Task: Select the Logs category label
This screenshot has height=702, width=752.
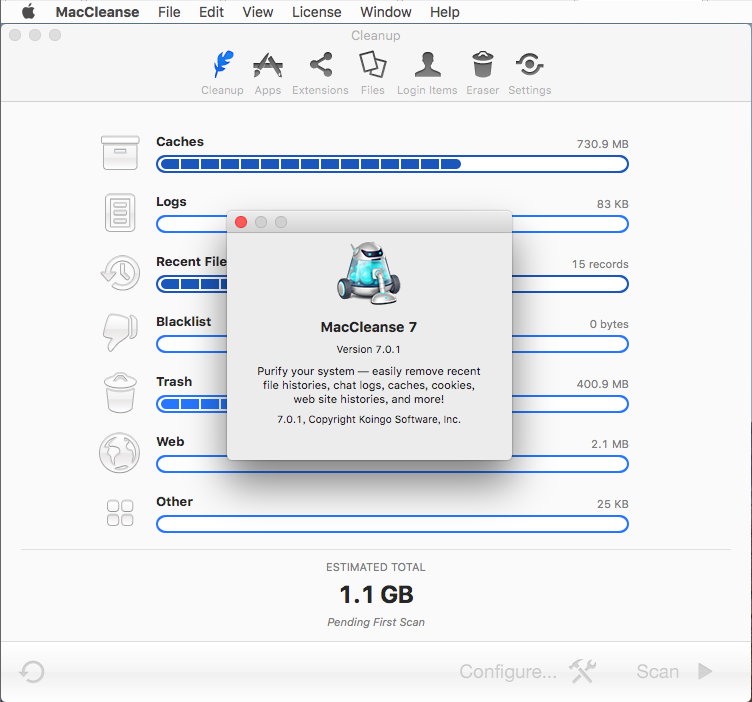Action: click(171, 202)
